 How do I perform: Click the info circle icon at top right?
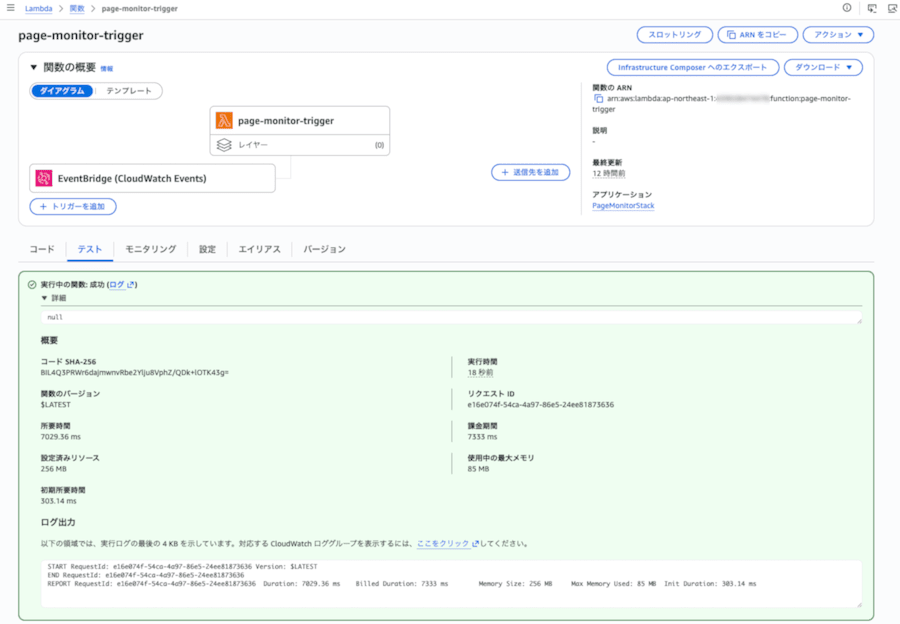847,8
